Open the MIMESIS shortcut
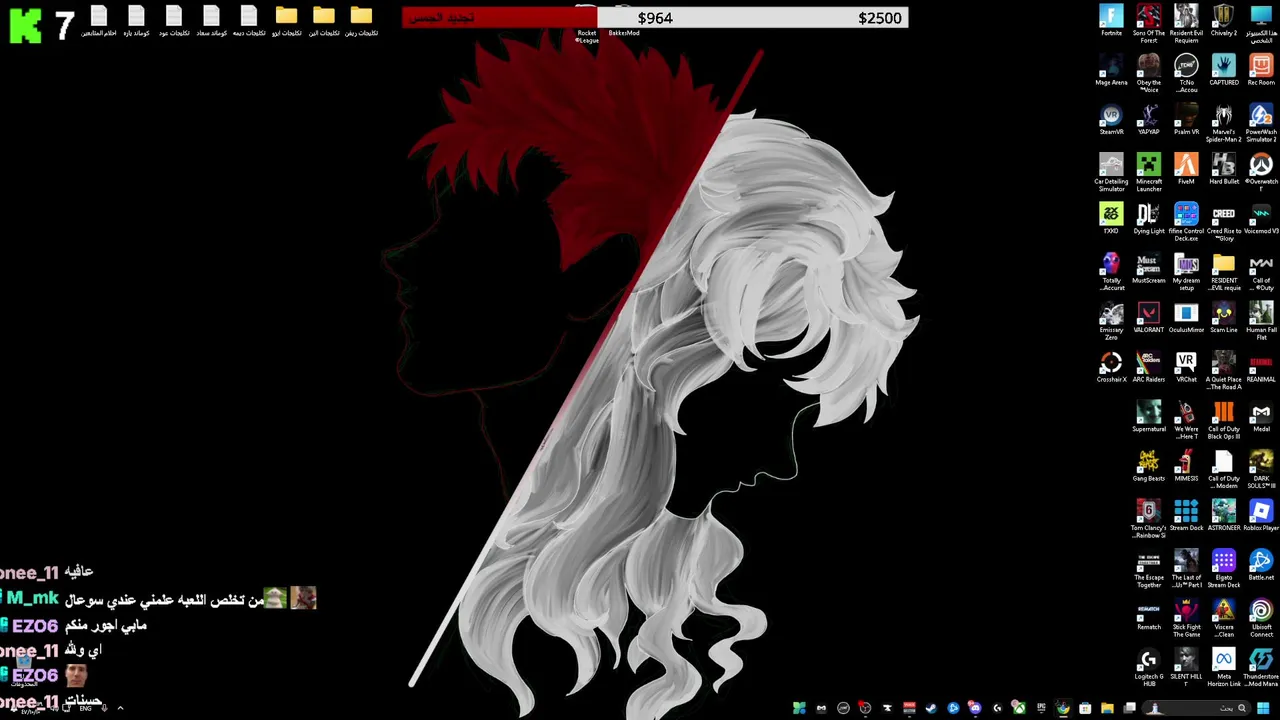The width and height of the screenshot is (1280, 720). coord(1186,466)
